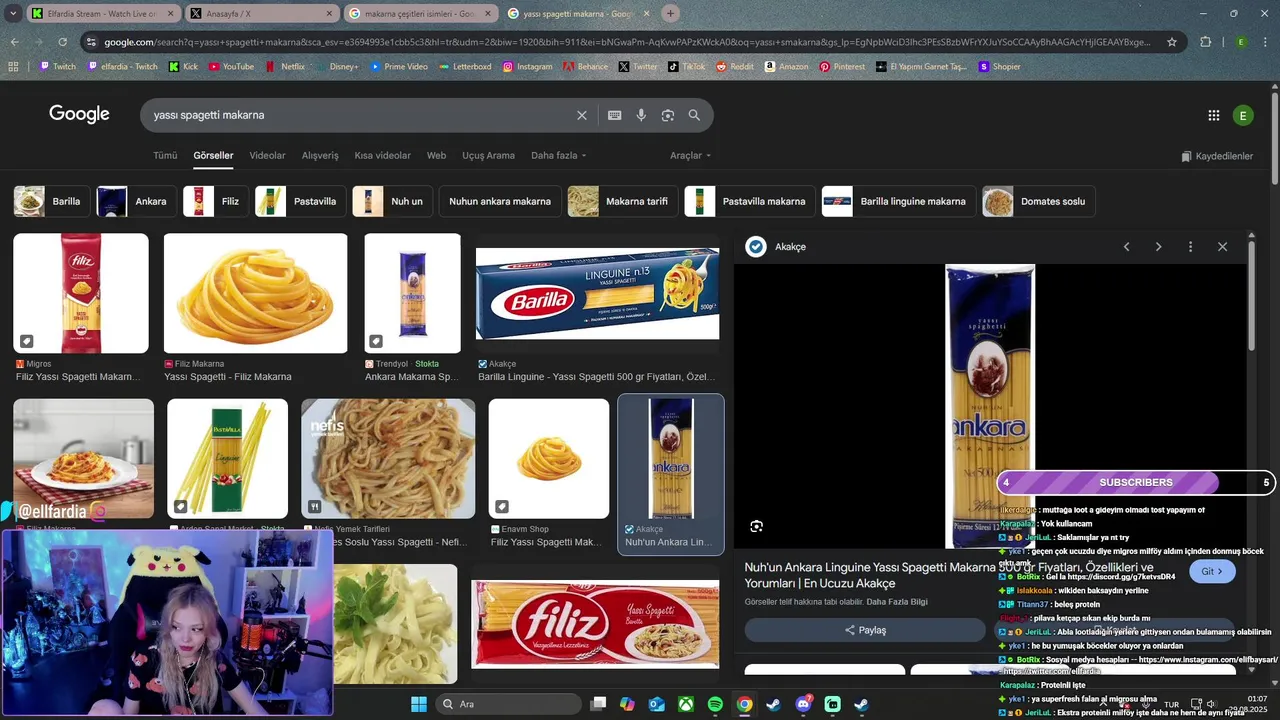The height and width of the screenshot is (720, 1280).
Task: Go back to the previous page
Action: [14, 42]
